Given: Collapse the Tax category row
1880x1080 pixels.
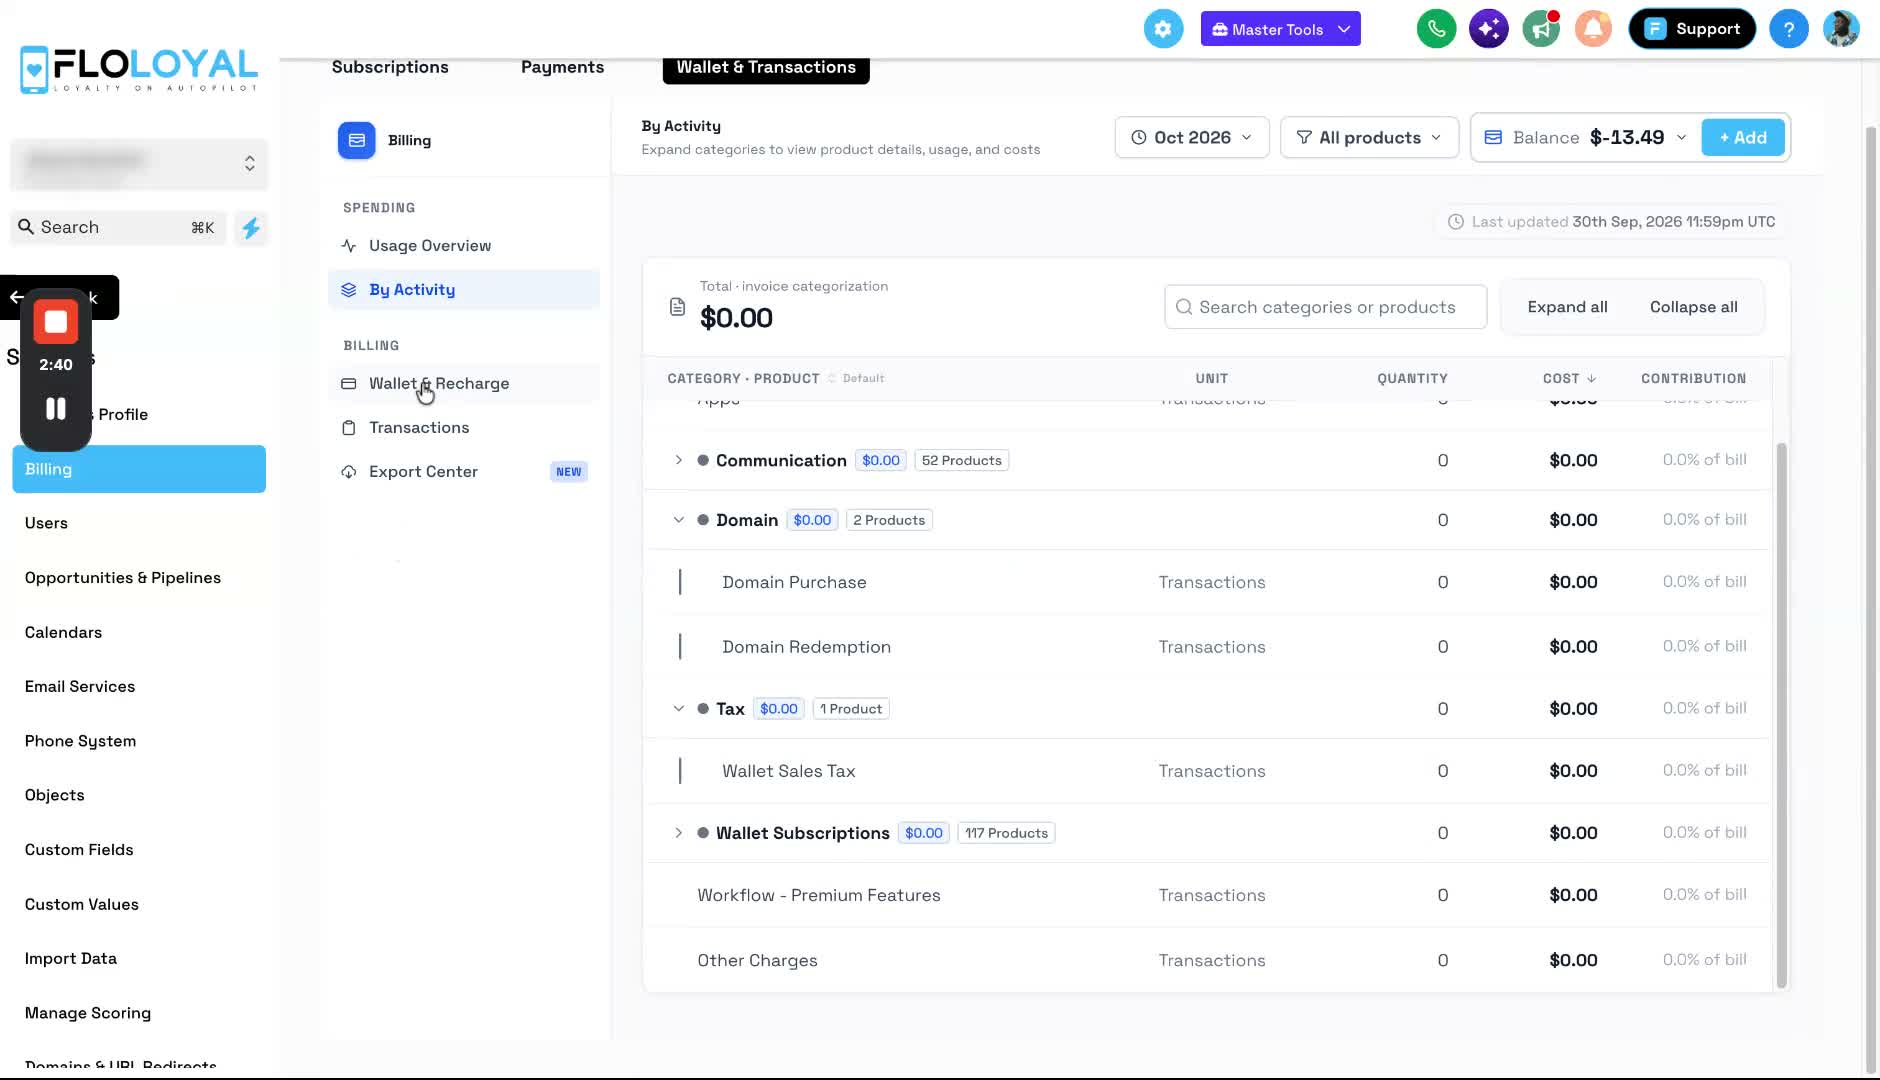Looking at the screenshot, I should point(678,708).
